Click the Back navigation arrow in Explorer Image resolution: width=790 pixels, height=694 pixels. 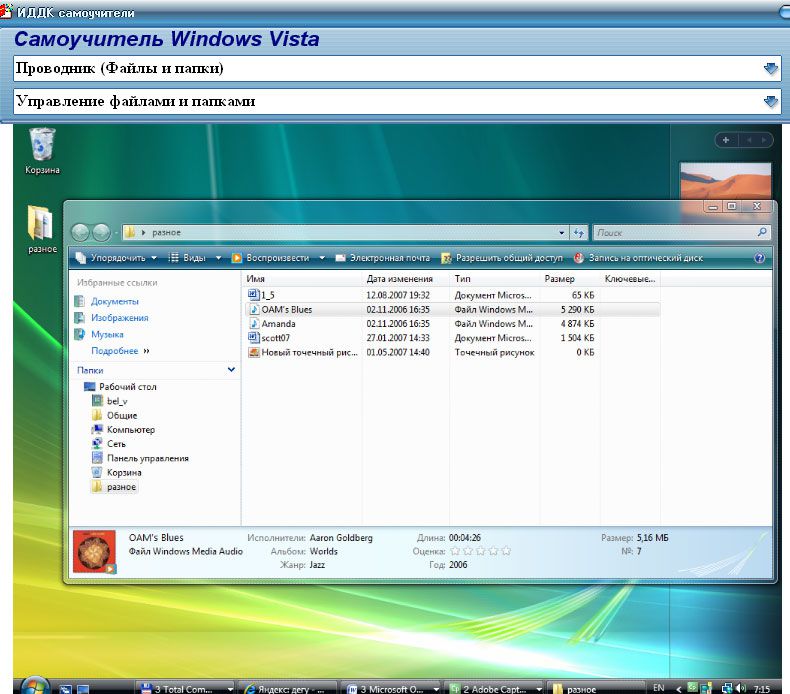(82, 232)
